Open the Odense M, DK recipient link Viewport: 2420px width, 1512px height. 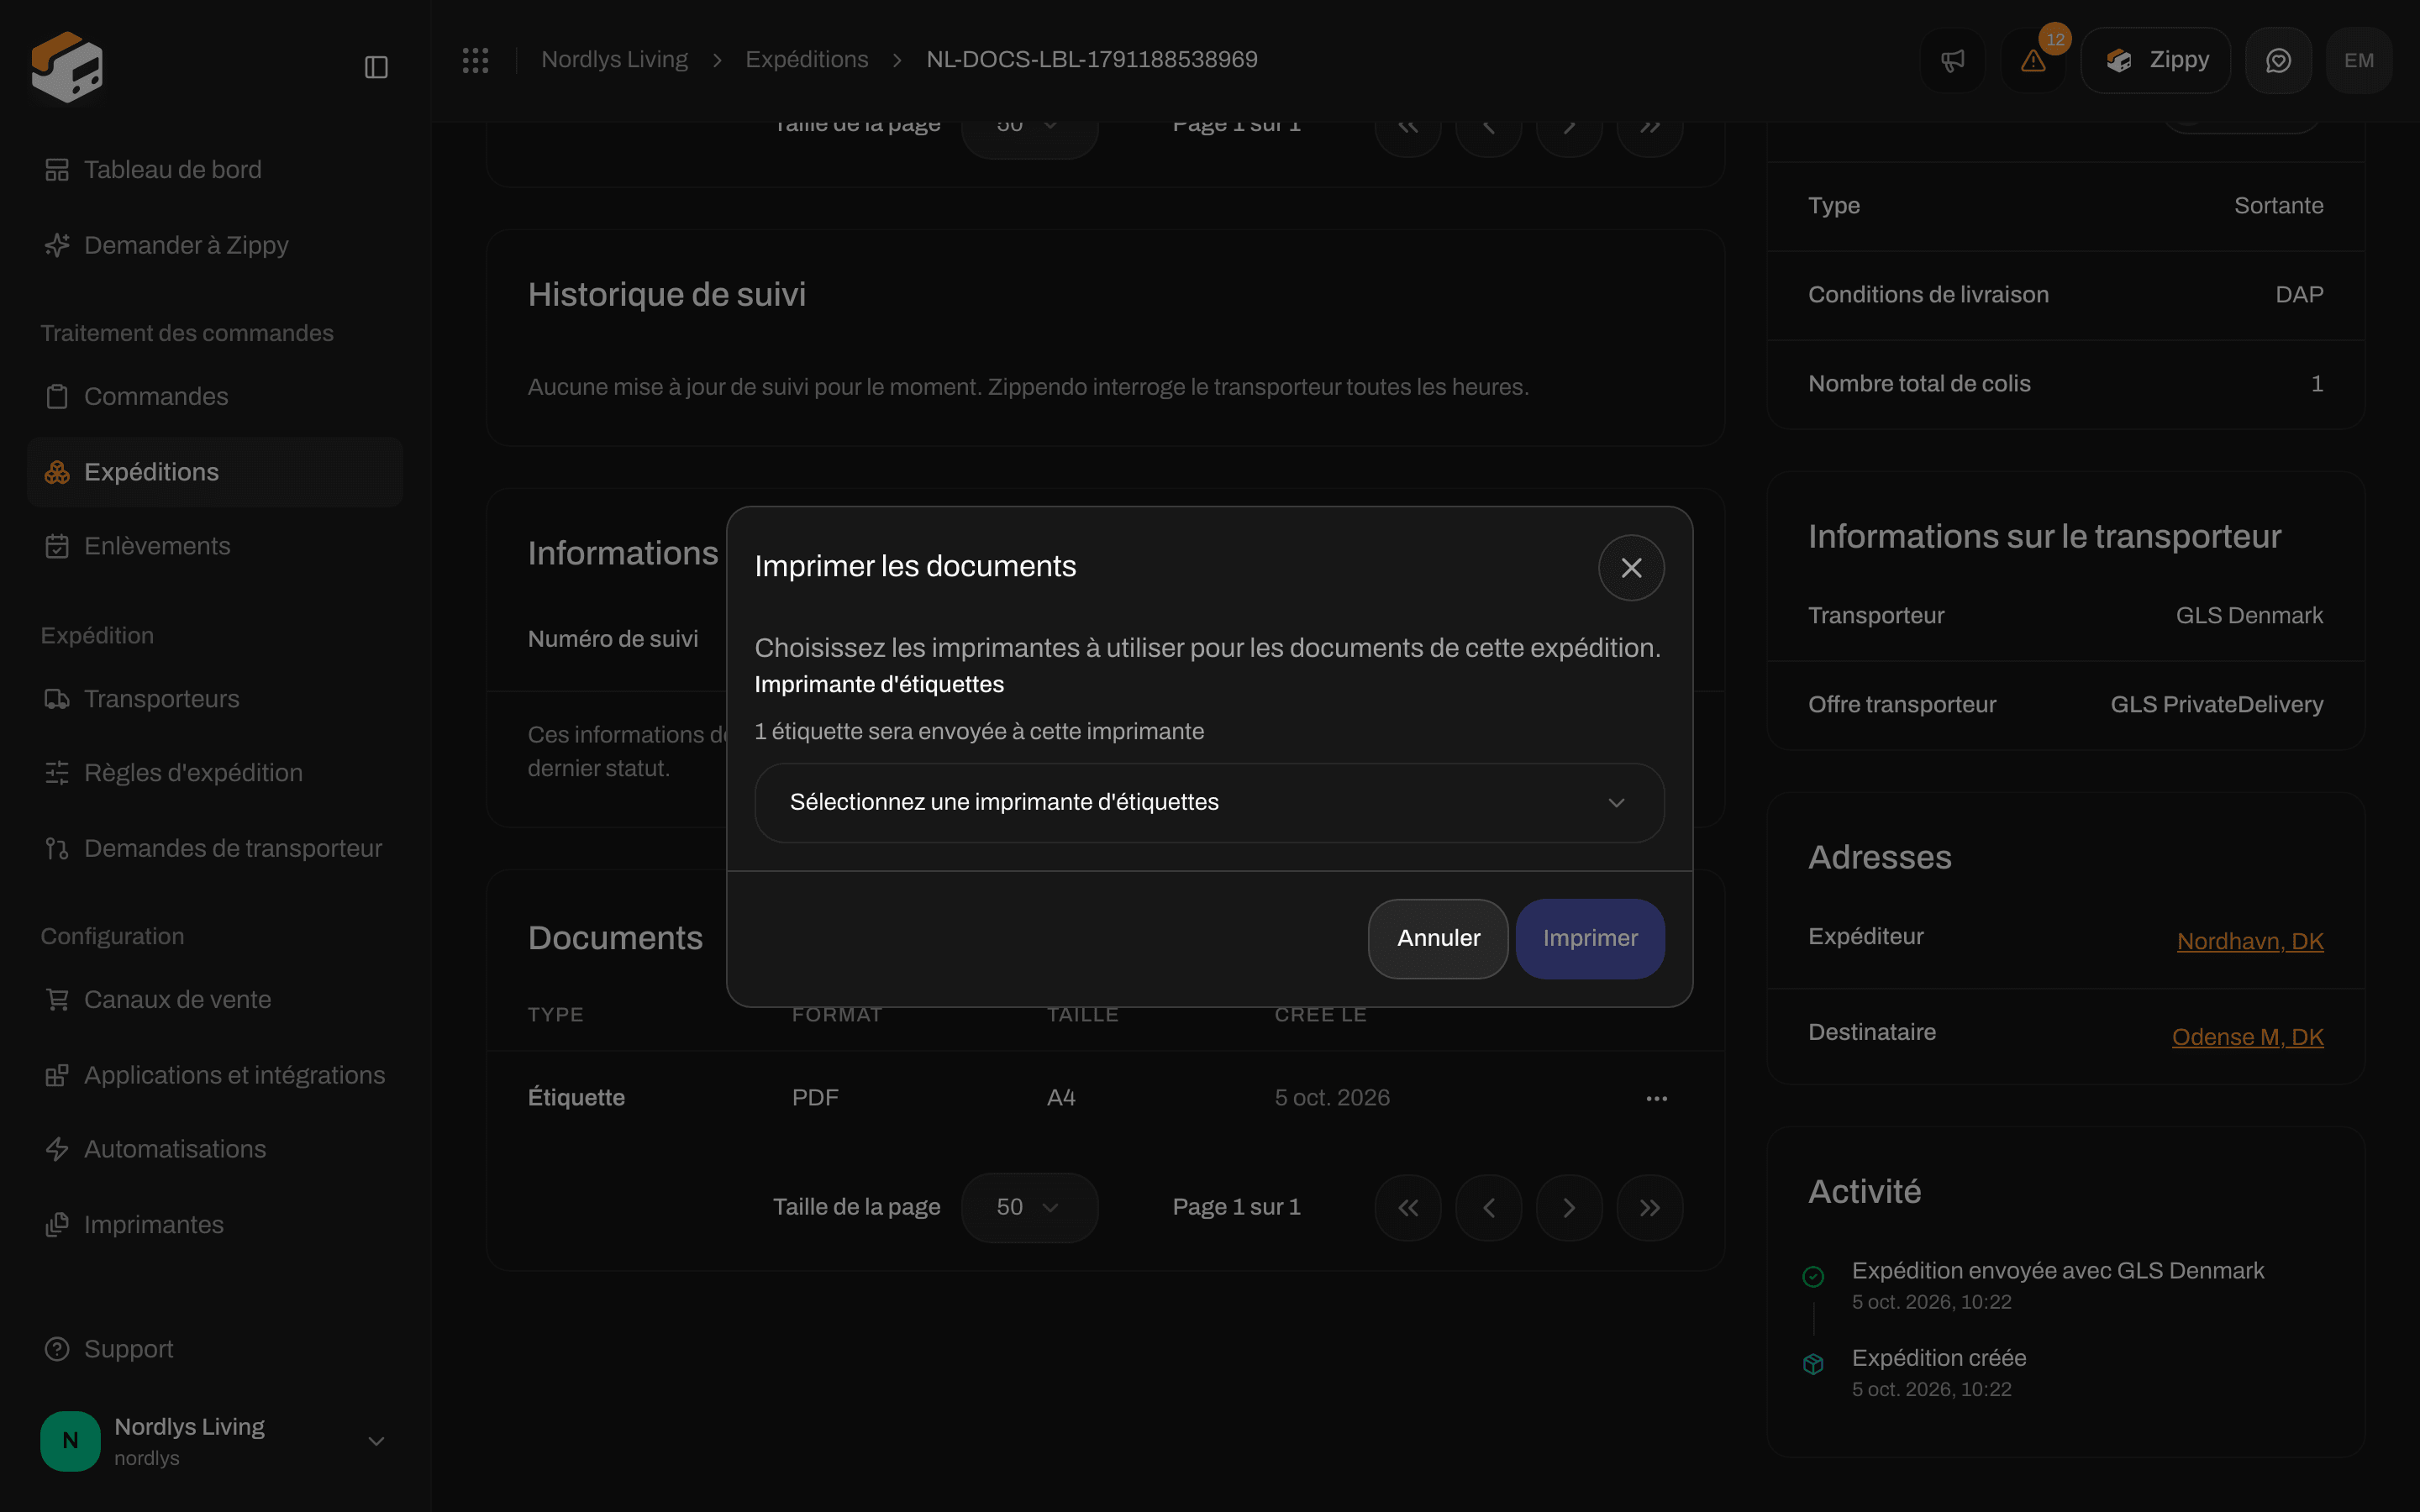[x=2247, y=1037]
